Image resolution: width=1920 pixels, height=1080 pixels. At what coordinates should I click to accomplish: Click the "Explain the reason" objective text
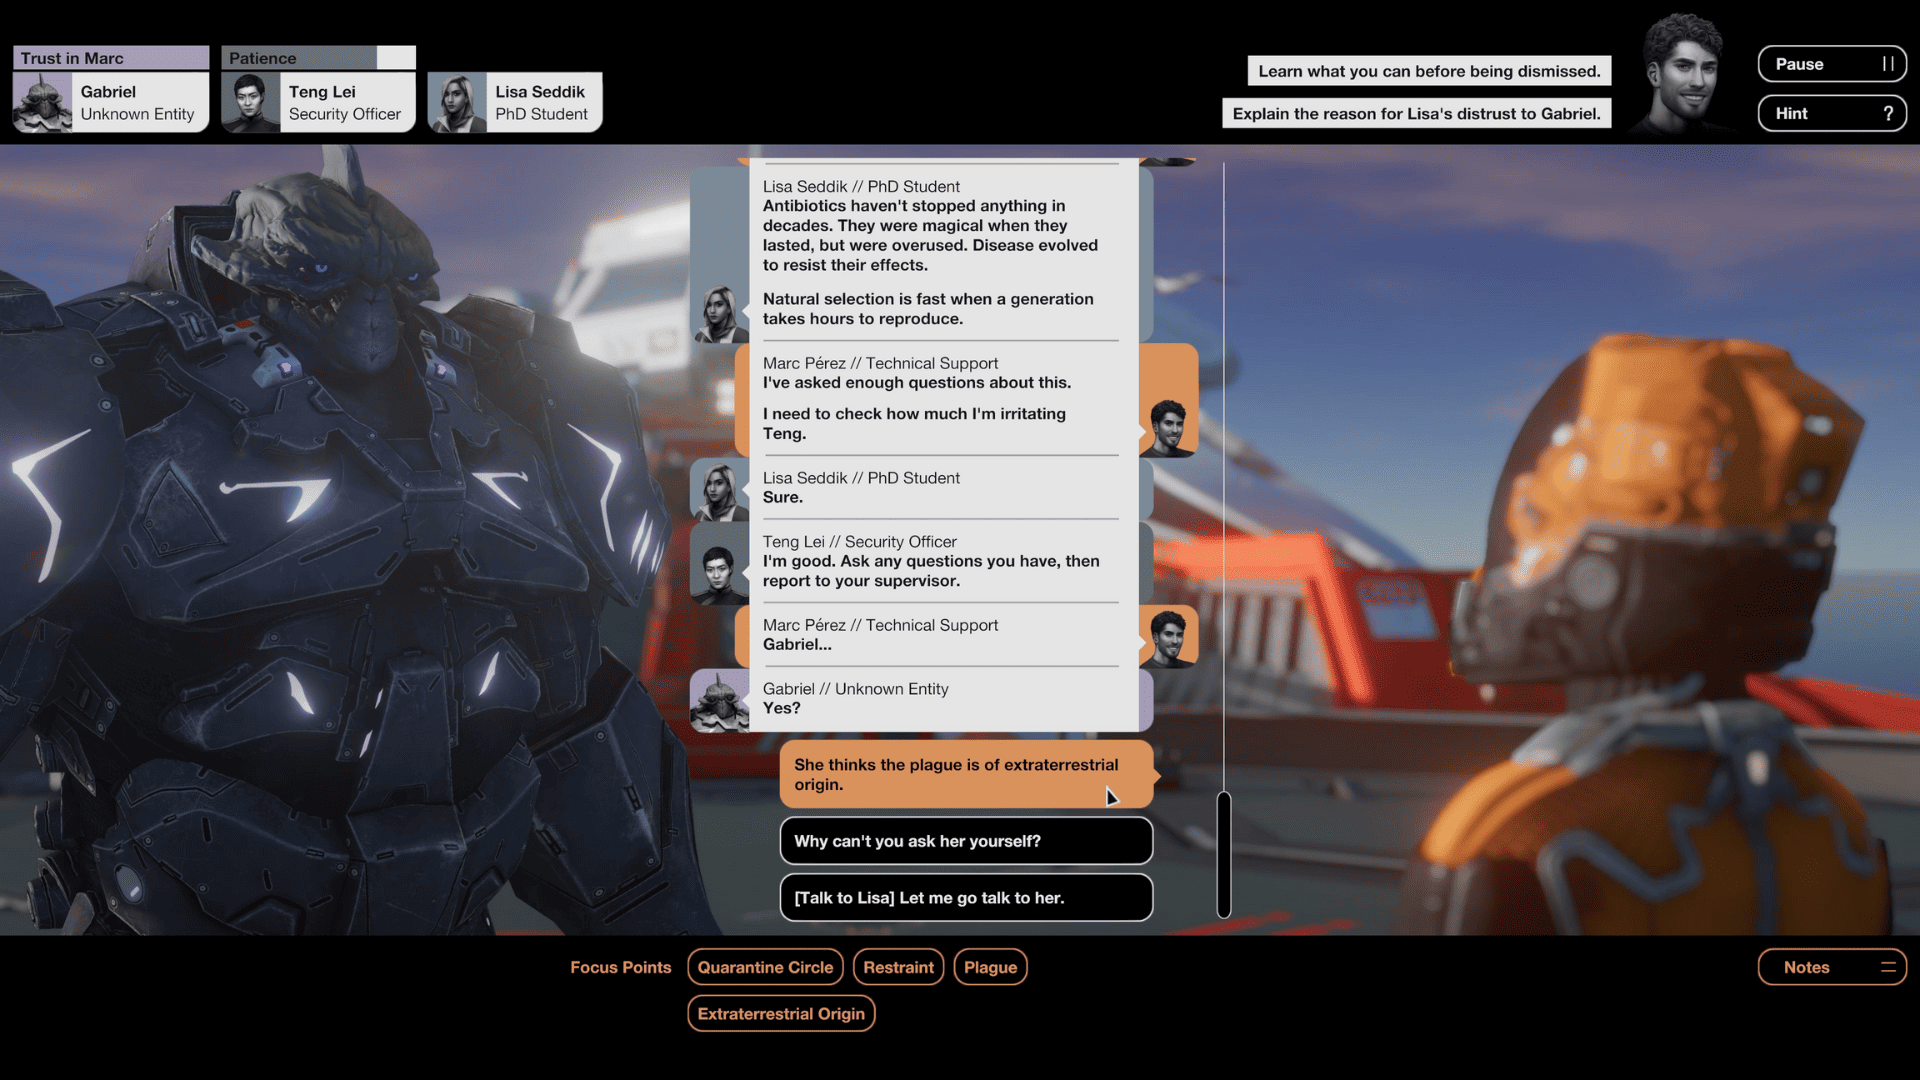pyautogui.click(x=1415, y=114)
